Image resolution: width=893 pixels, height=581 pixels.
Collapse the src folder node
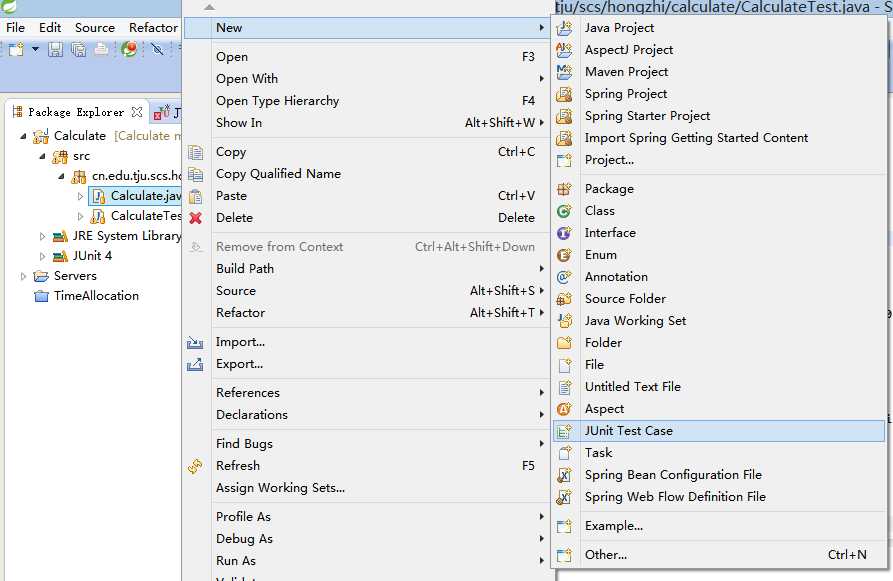point(42,156)
